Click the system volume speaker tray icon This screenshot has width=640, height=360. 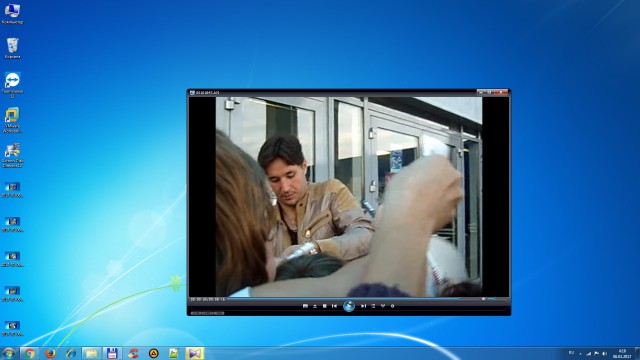604,353
